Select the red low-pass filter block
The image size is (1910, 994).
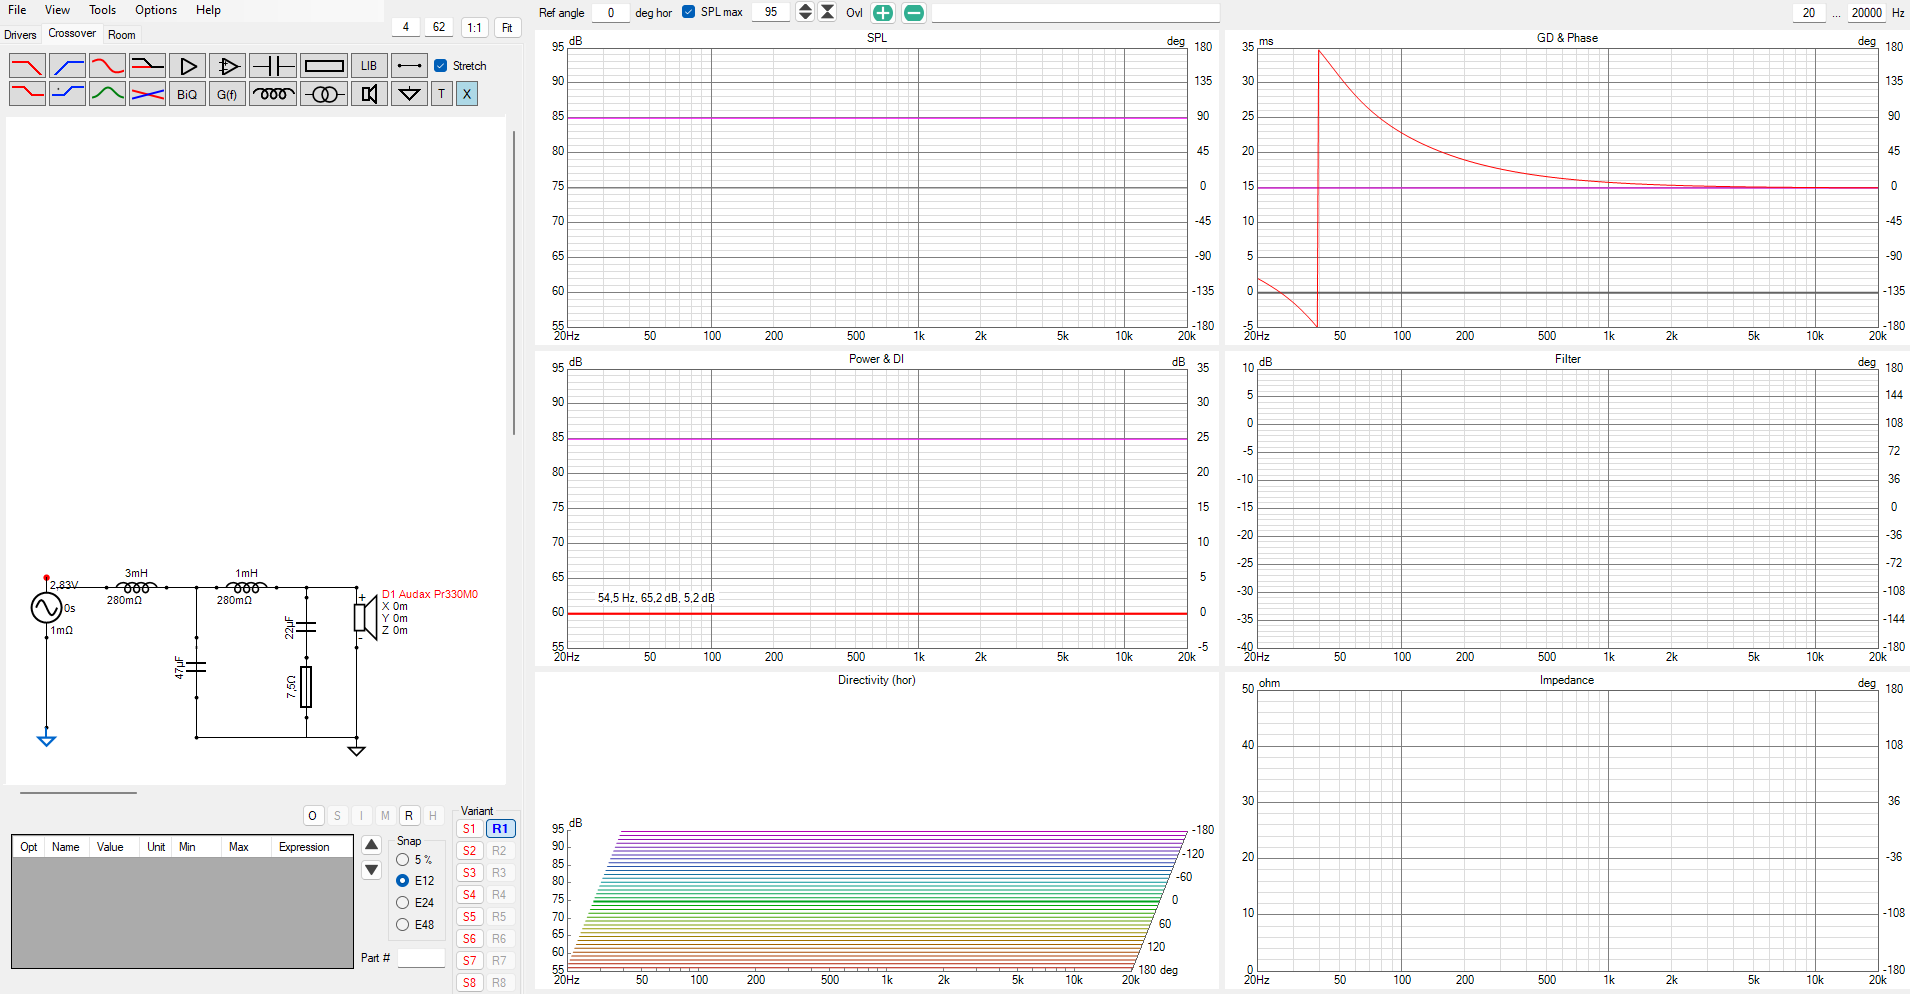pos(27,66)
